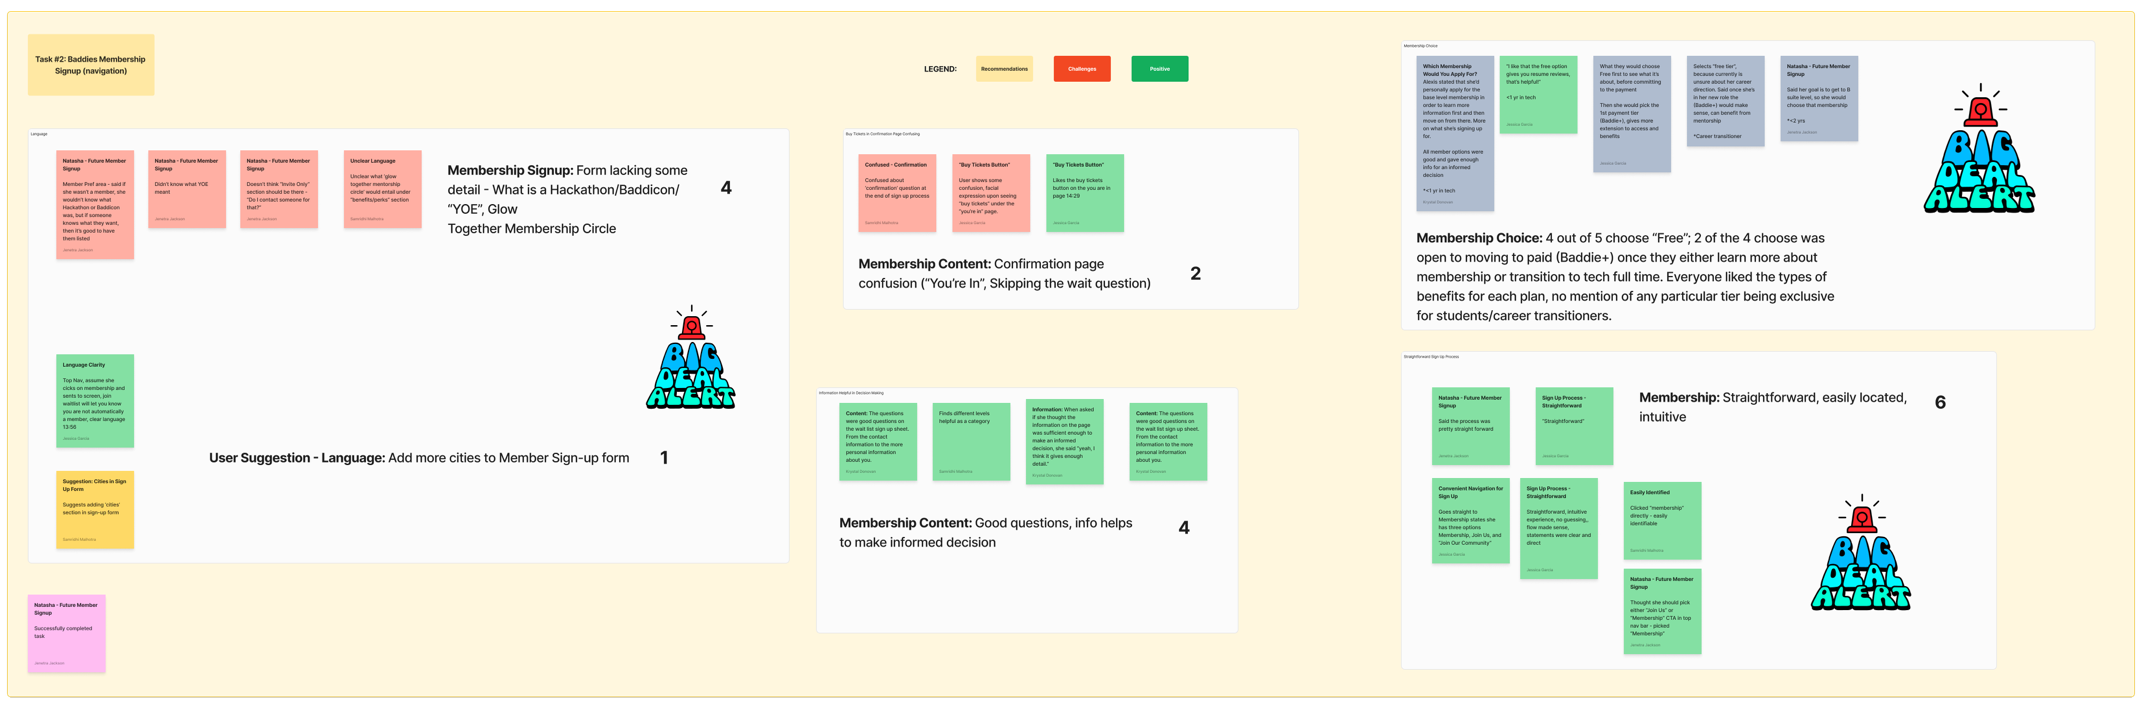Select green note 'I like that the free option'
Image resolution: width=2140 pixels, height=703 pixels.
coord(1538,95)
